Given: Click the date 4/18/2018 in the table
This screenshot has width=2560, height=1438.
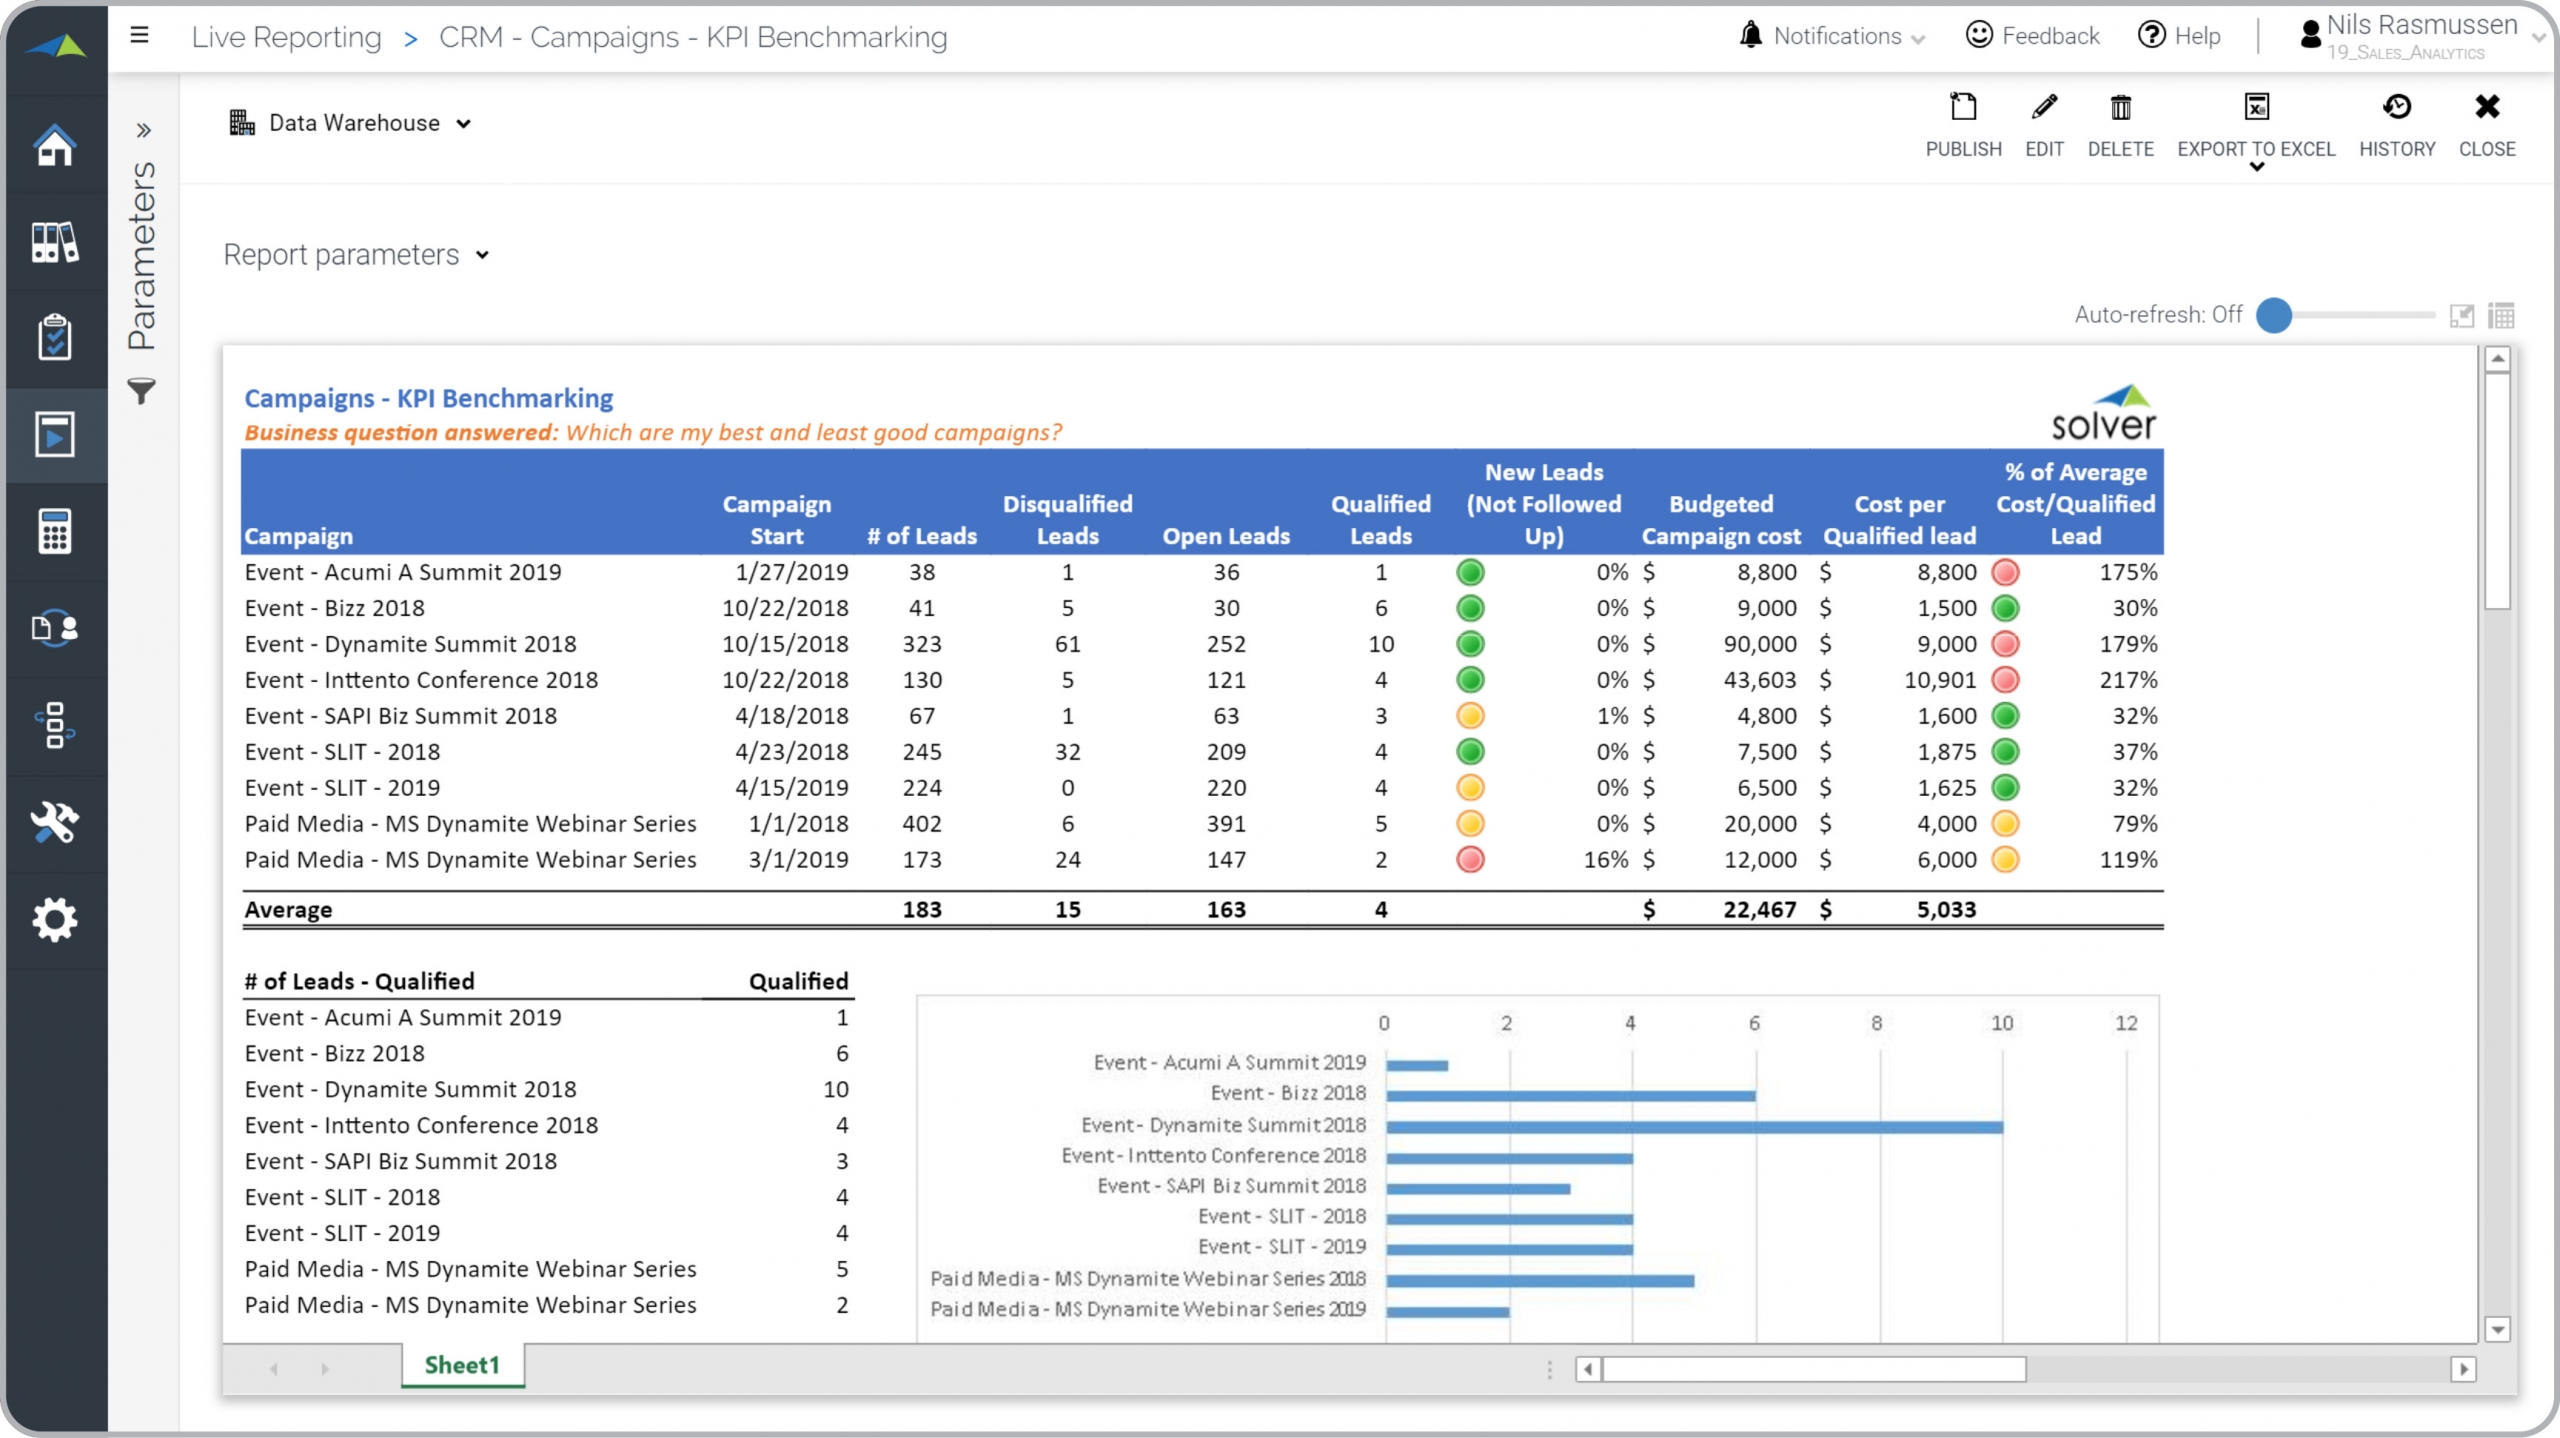Looking at the screenshot, I should (791, 716).
